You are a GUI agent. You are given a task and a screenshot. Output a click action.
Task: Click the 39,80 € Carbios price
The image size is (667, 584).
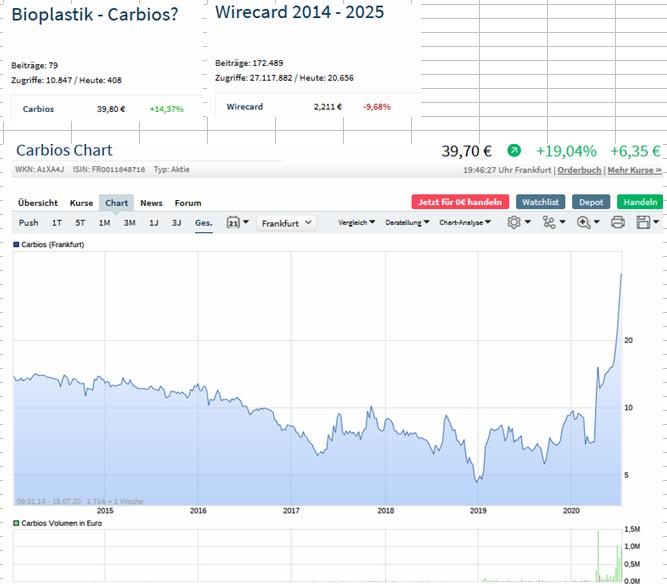pyautogui.click(x=111, y=109)
